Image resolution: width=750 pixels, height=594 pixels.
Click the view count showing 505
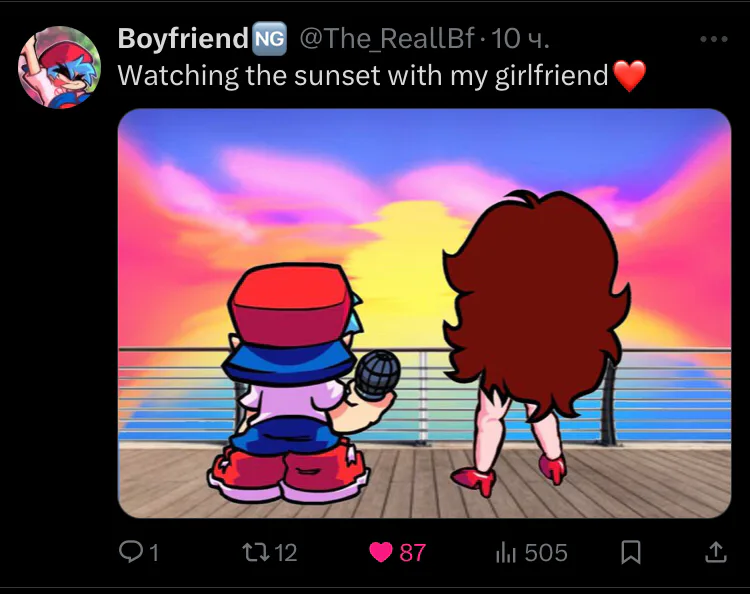[x=546, y=552]
